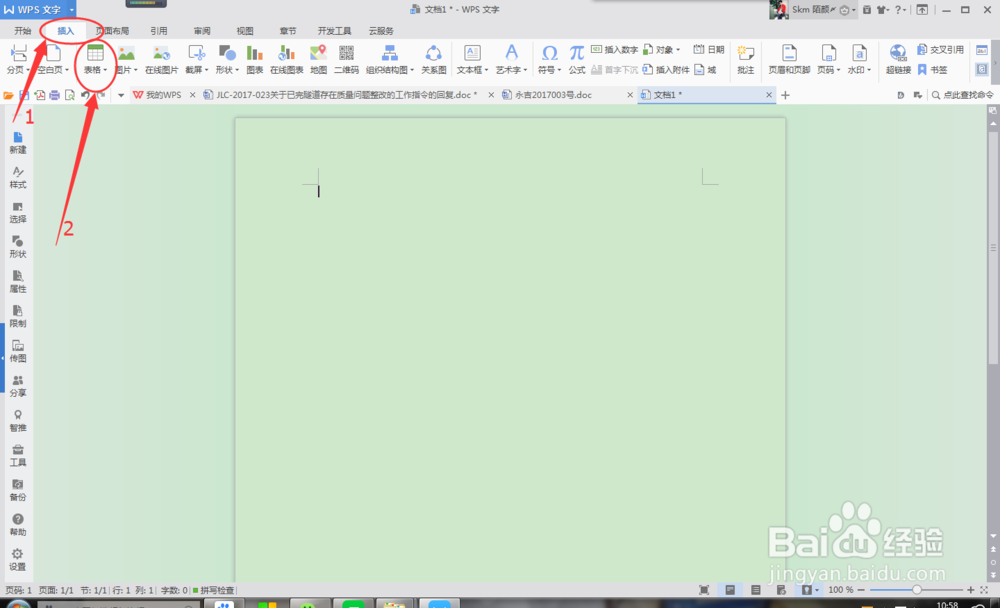Insert page numbers via 页码

(828, 59)
